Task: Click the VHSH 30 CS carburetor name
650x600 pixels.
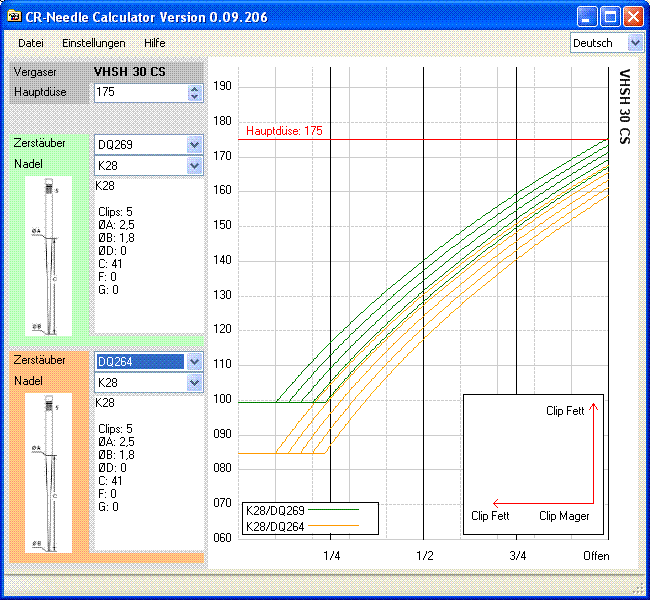Action: coord(129,72)
